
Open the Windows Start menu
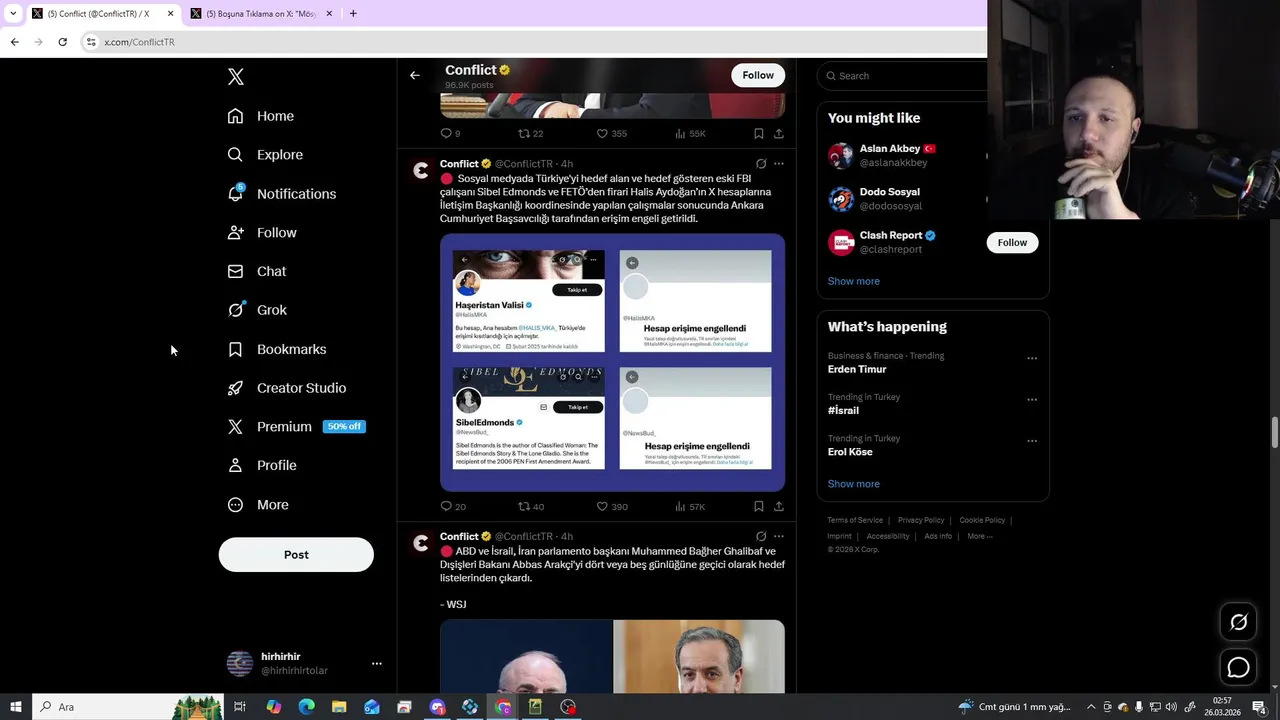[x=16, y=707]
